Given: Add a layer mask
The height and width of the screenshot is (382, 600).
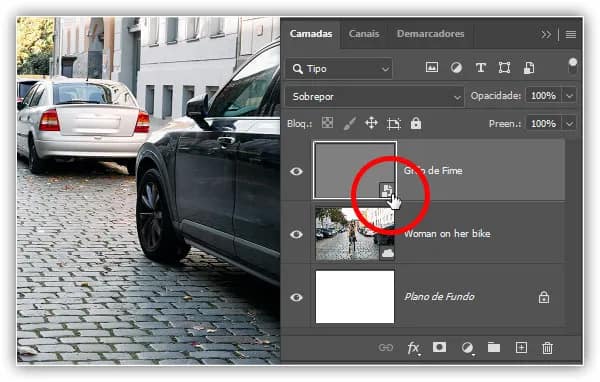Looking at the screenshot, I should coord(439,347).
